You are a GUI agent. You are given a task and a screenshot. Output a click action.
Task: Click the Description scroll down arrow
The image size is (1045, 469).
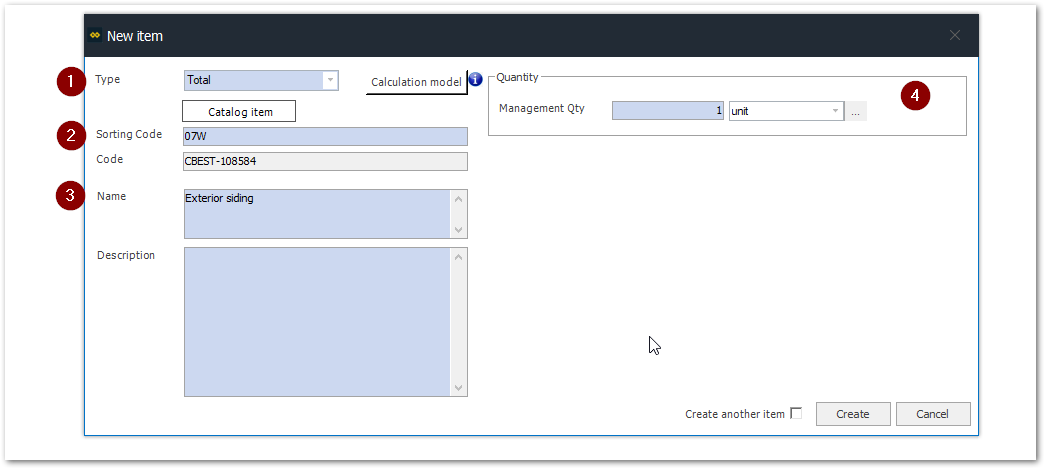coord(459,387)
